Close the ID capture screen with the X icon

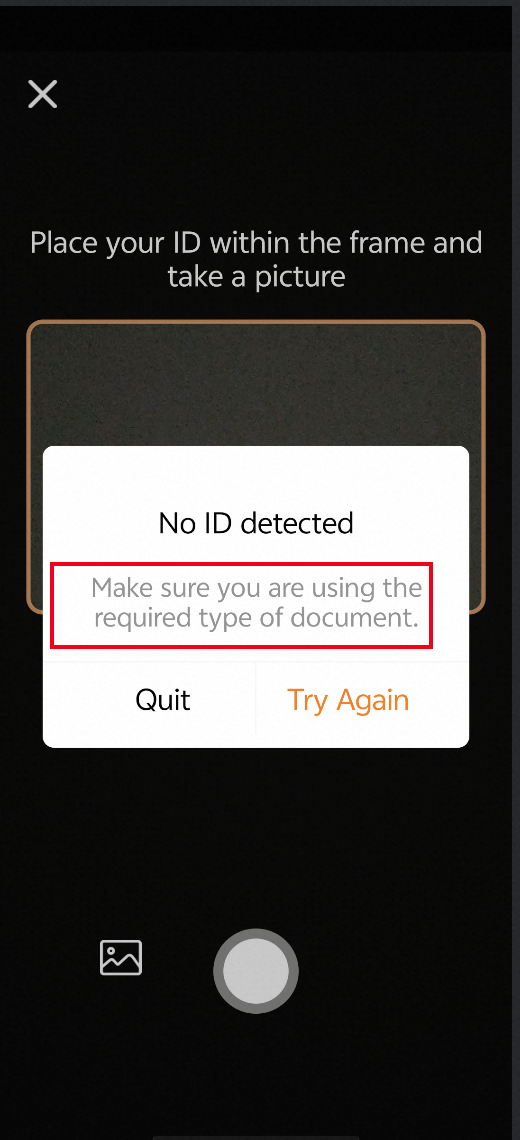[43, 95]
